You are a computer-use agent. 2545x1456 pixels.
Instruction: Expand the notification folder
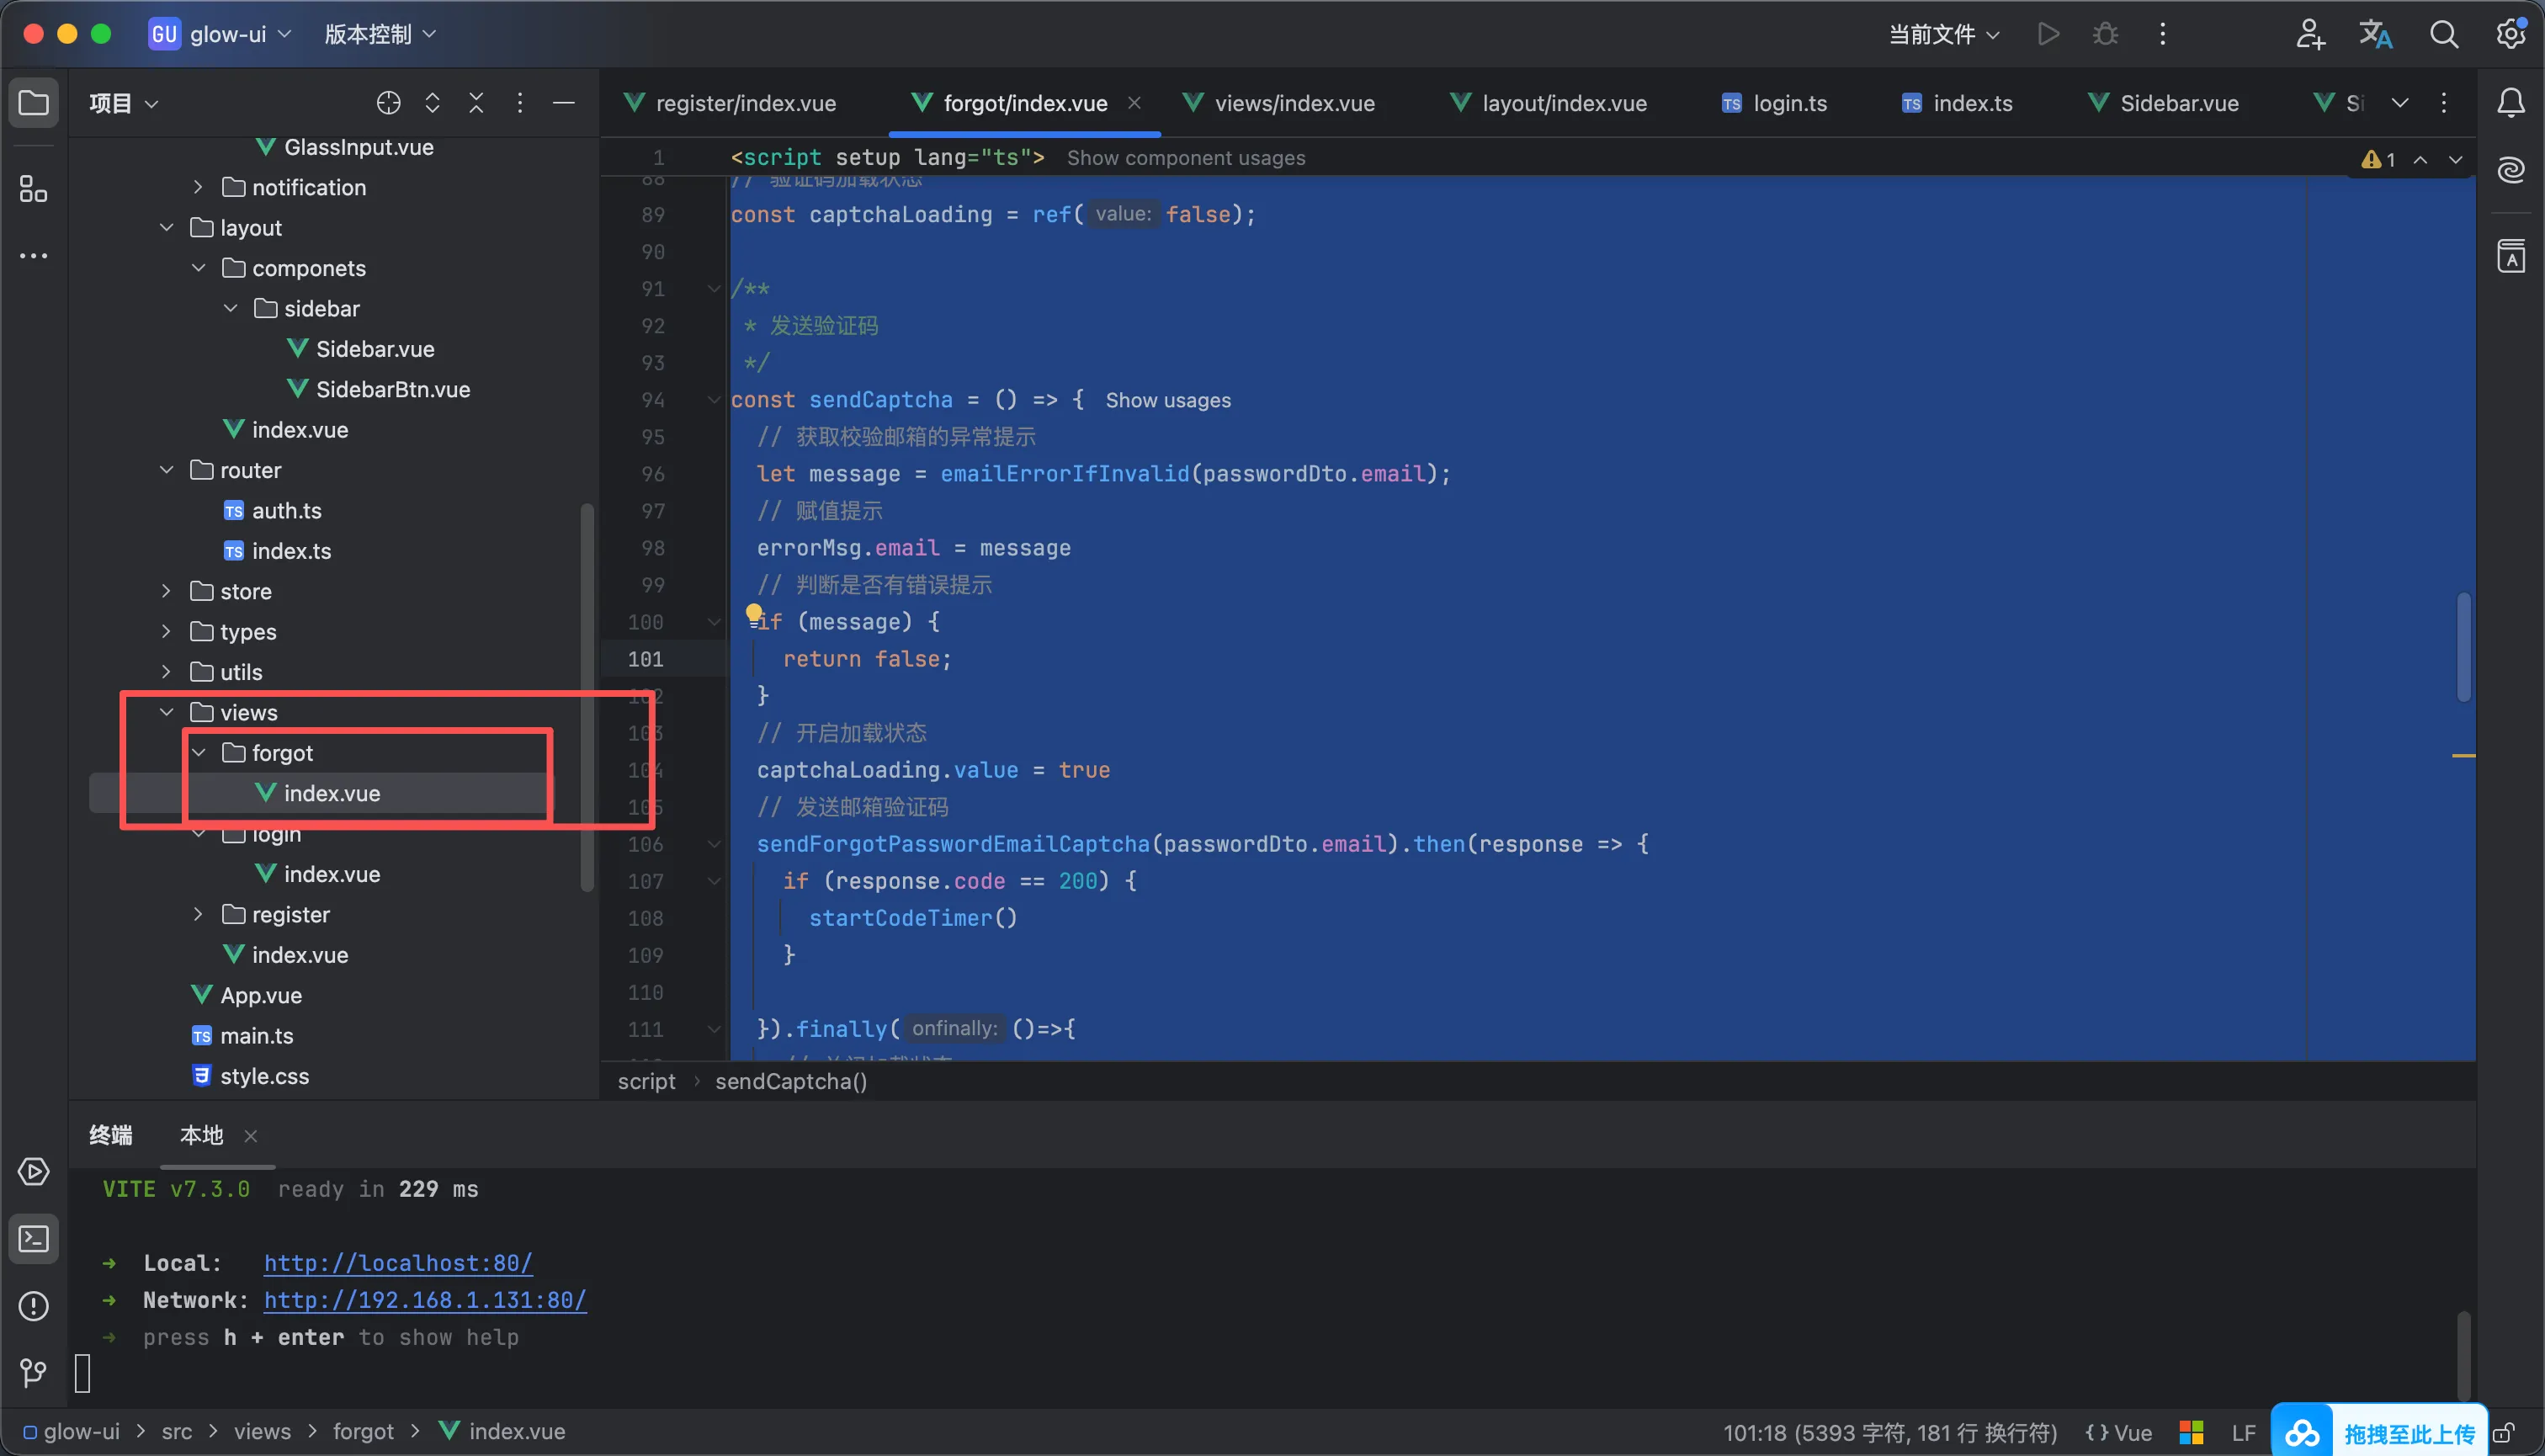[198, 187]
